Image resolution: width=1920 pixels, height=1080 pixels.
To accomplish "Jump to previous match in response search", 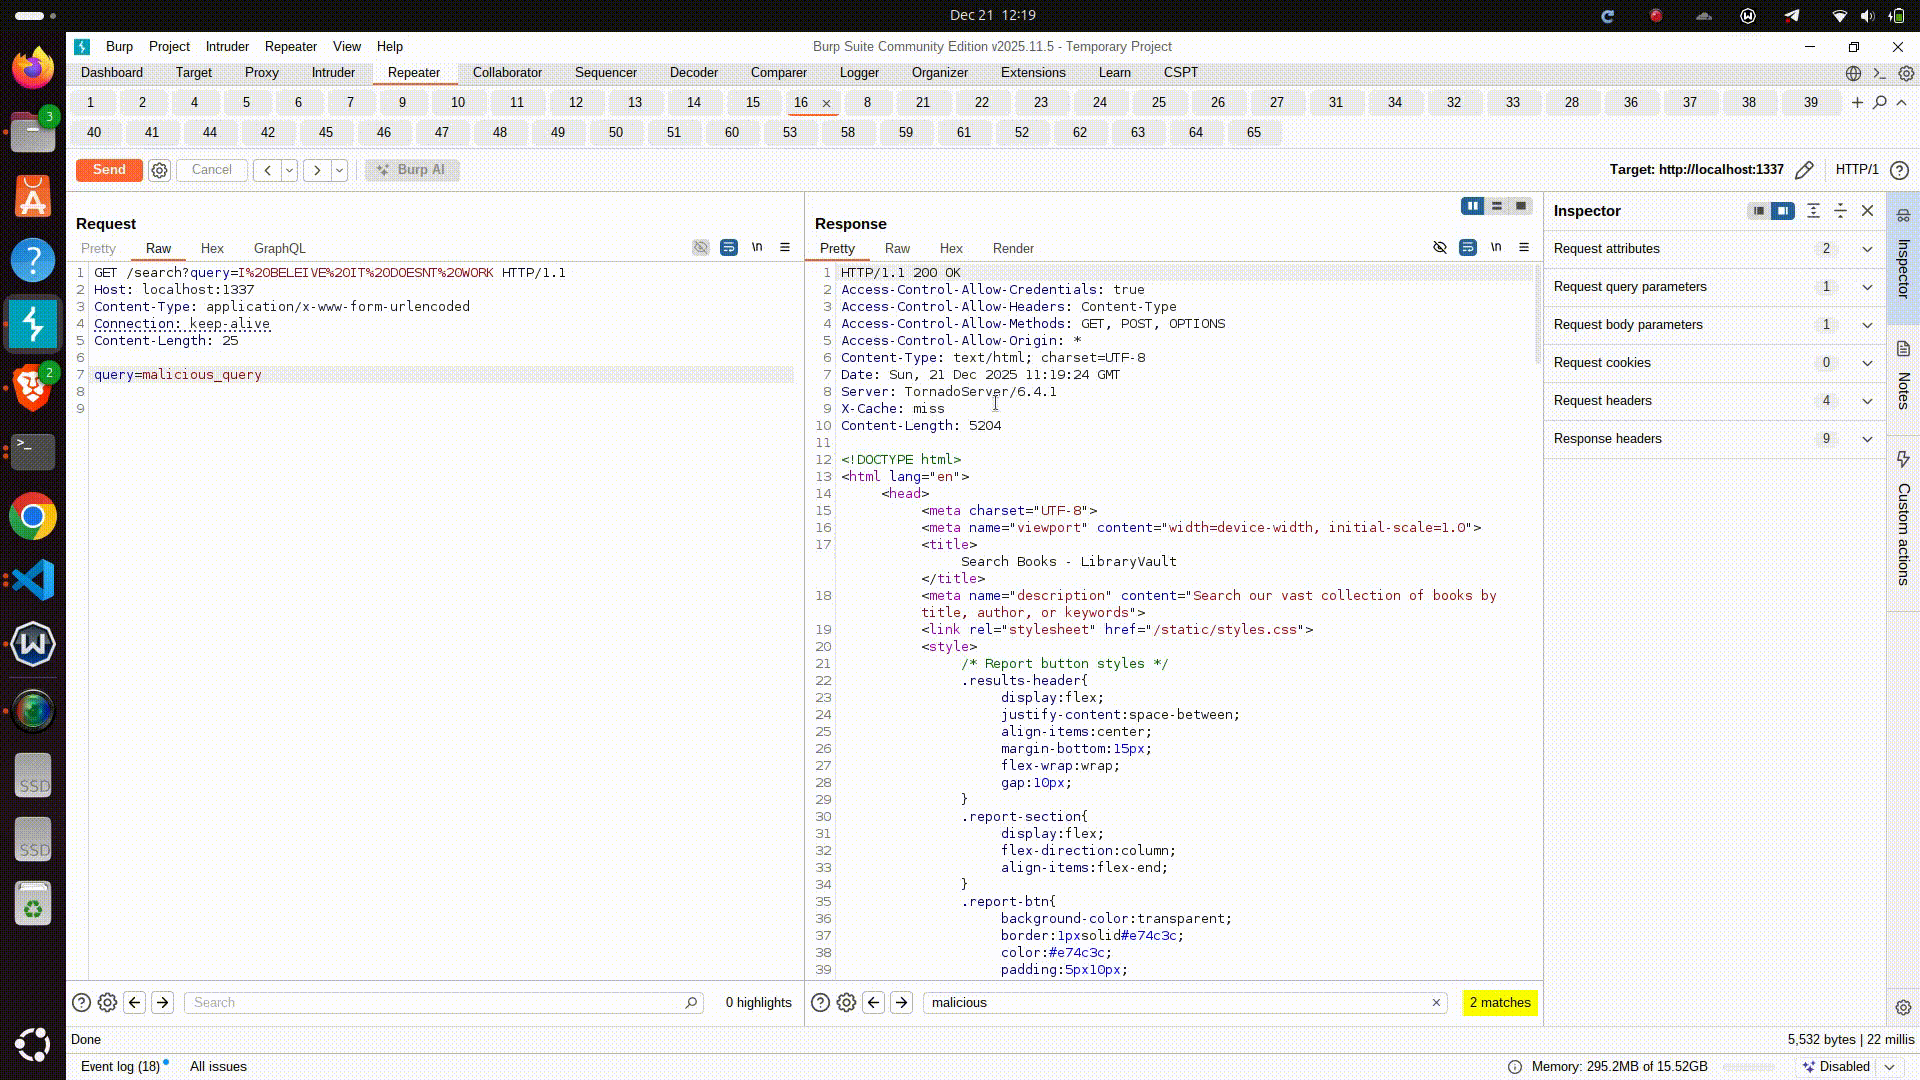I will 874,1002.
